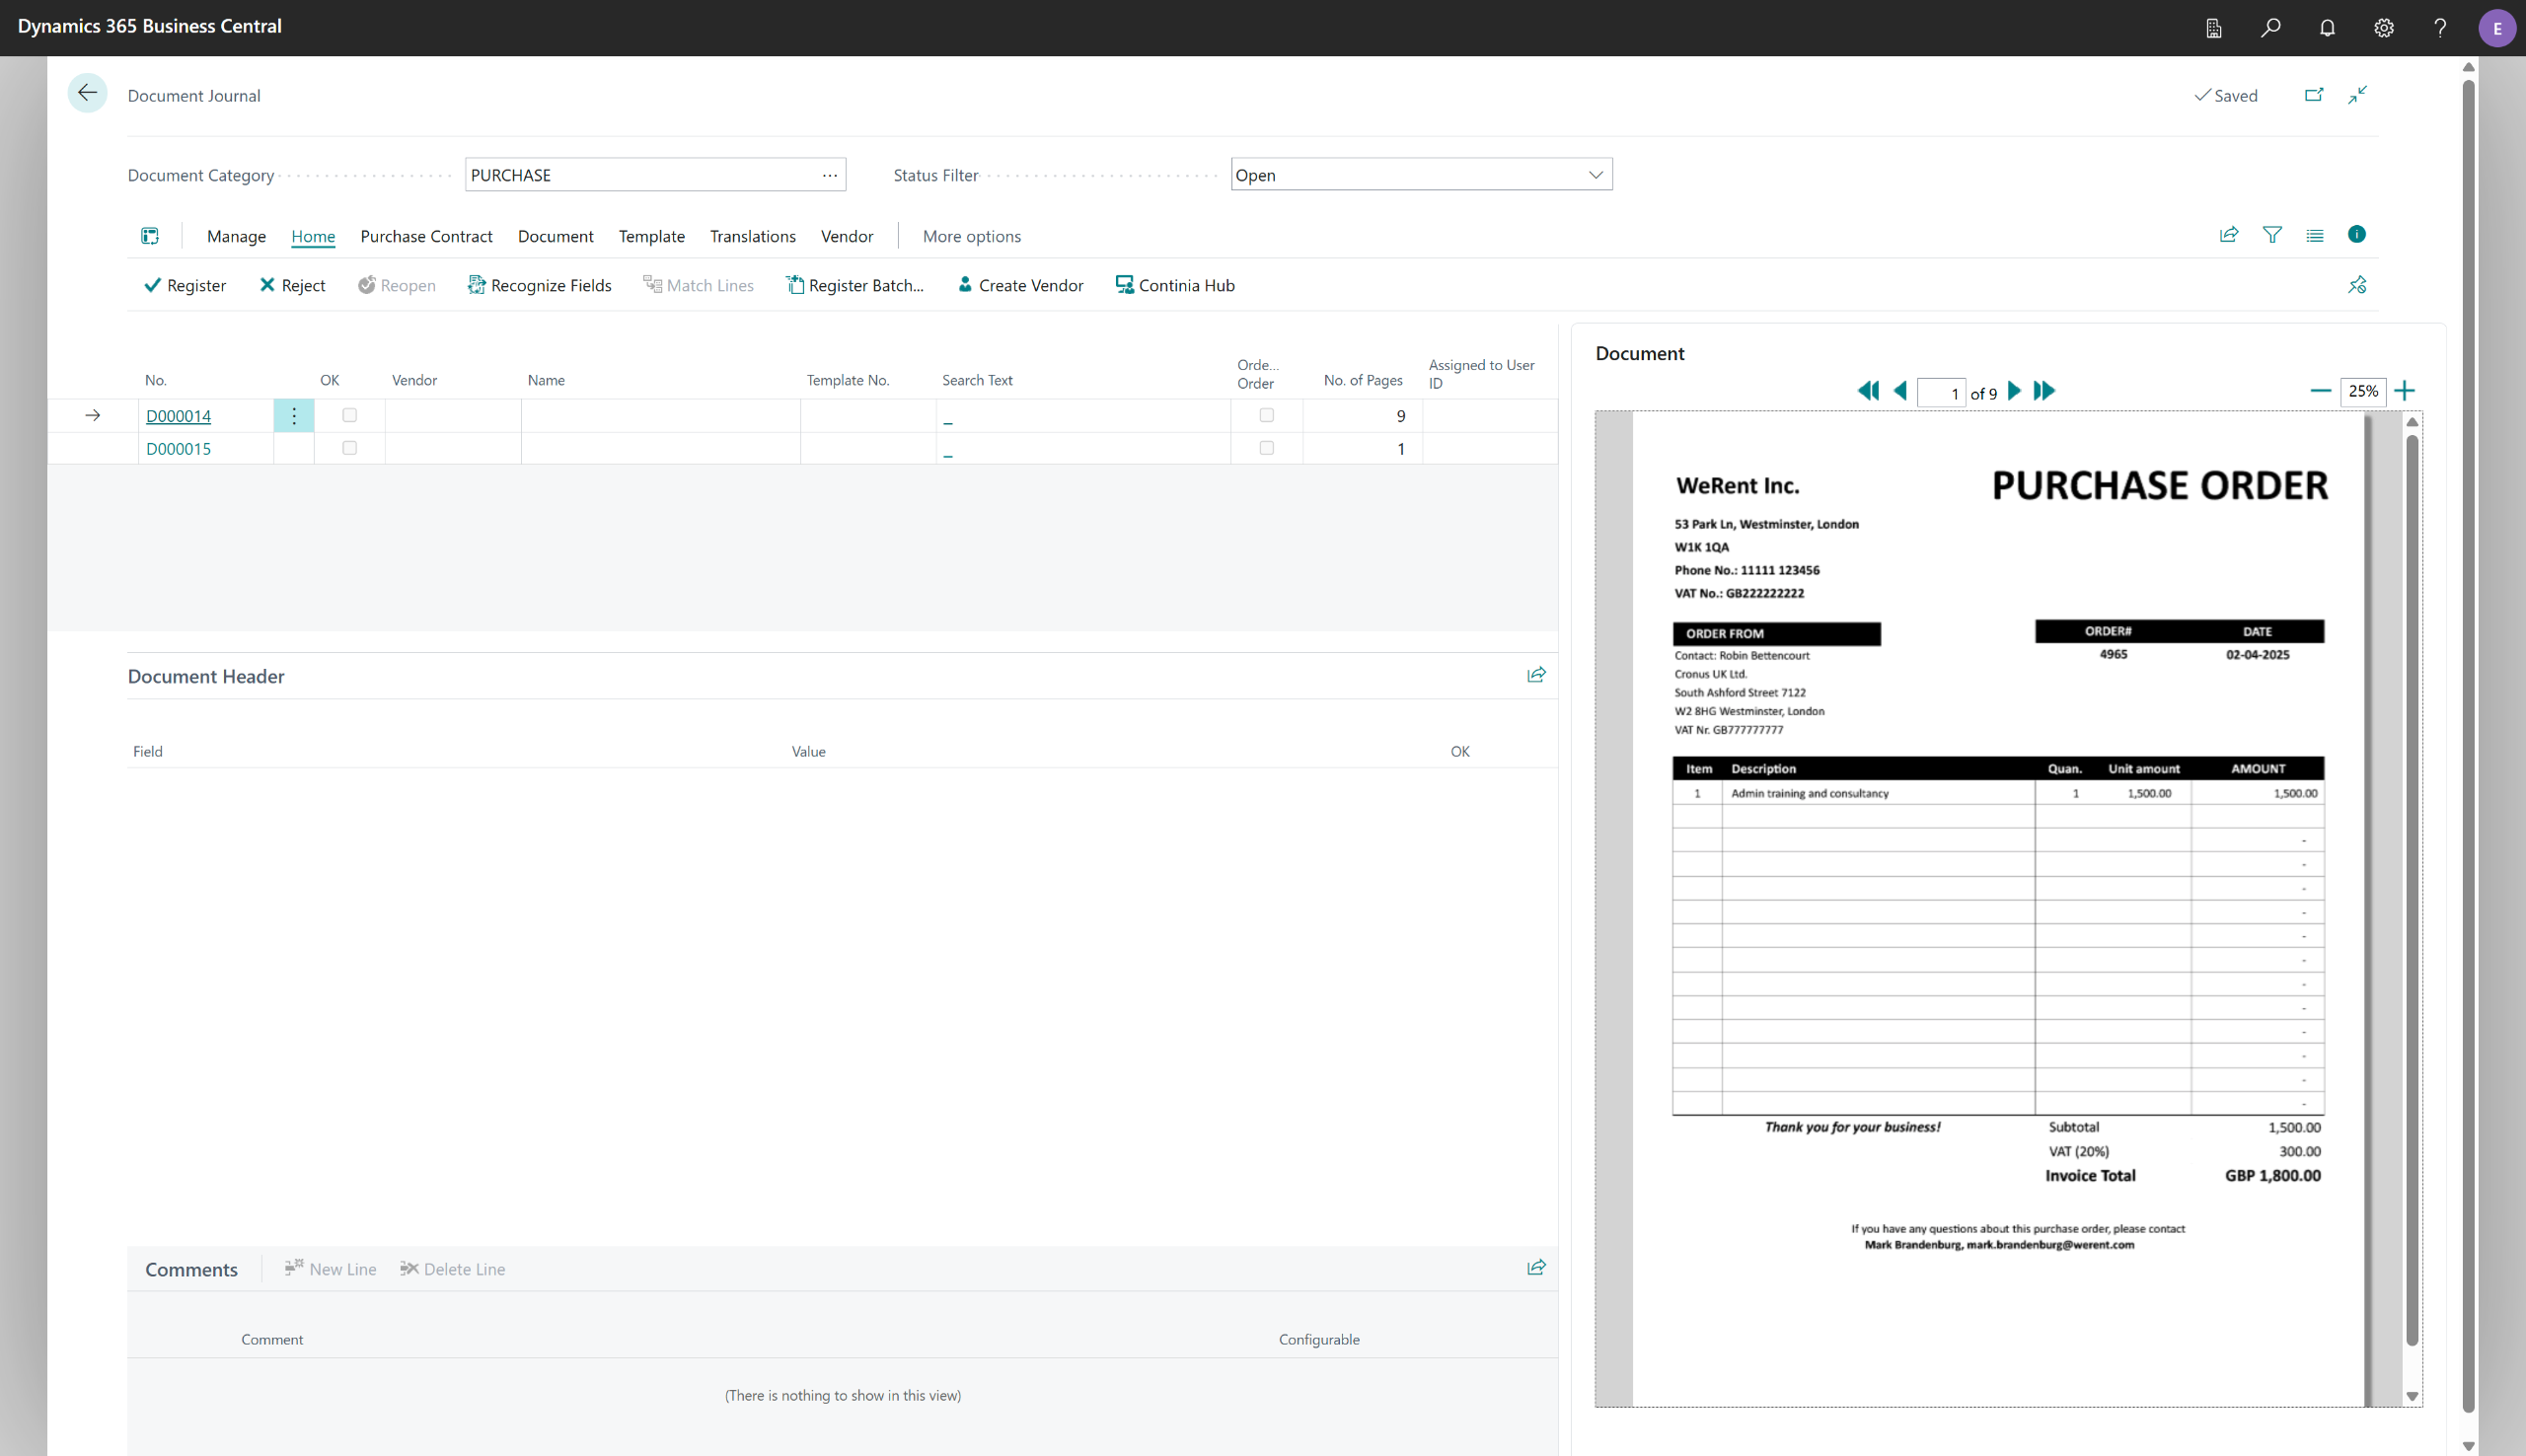Open page in a new window
The width and height of the screenshot is (2526, 1456).
[2314, 95]
